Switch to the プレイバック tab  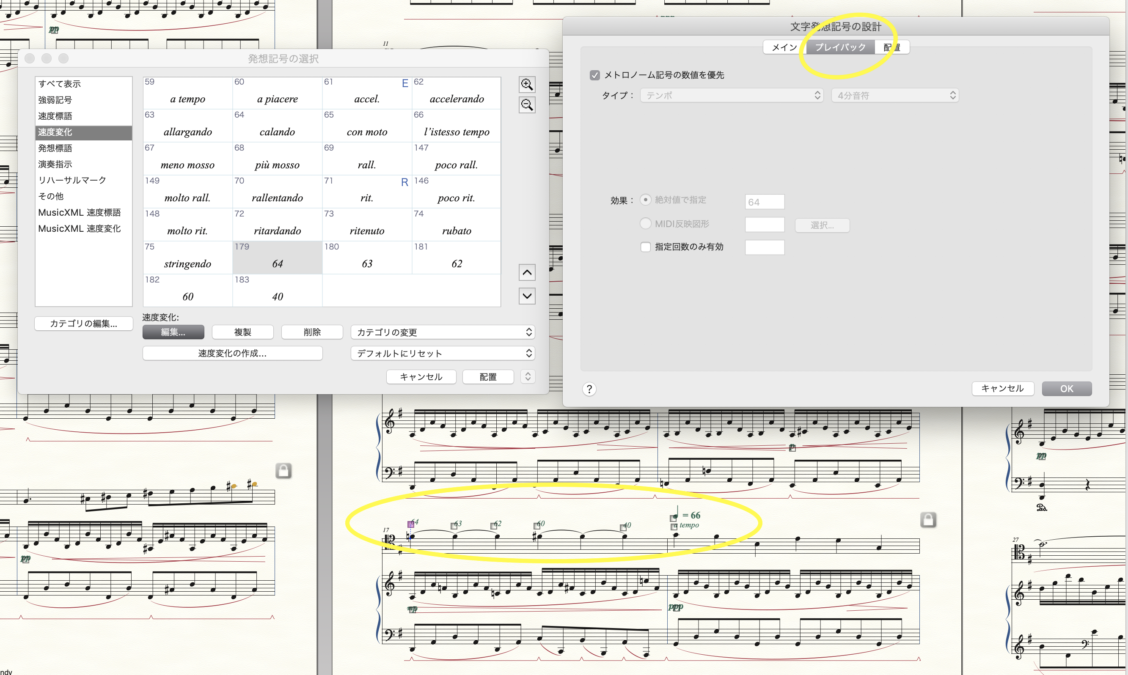pos(840,47)
